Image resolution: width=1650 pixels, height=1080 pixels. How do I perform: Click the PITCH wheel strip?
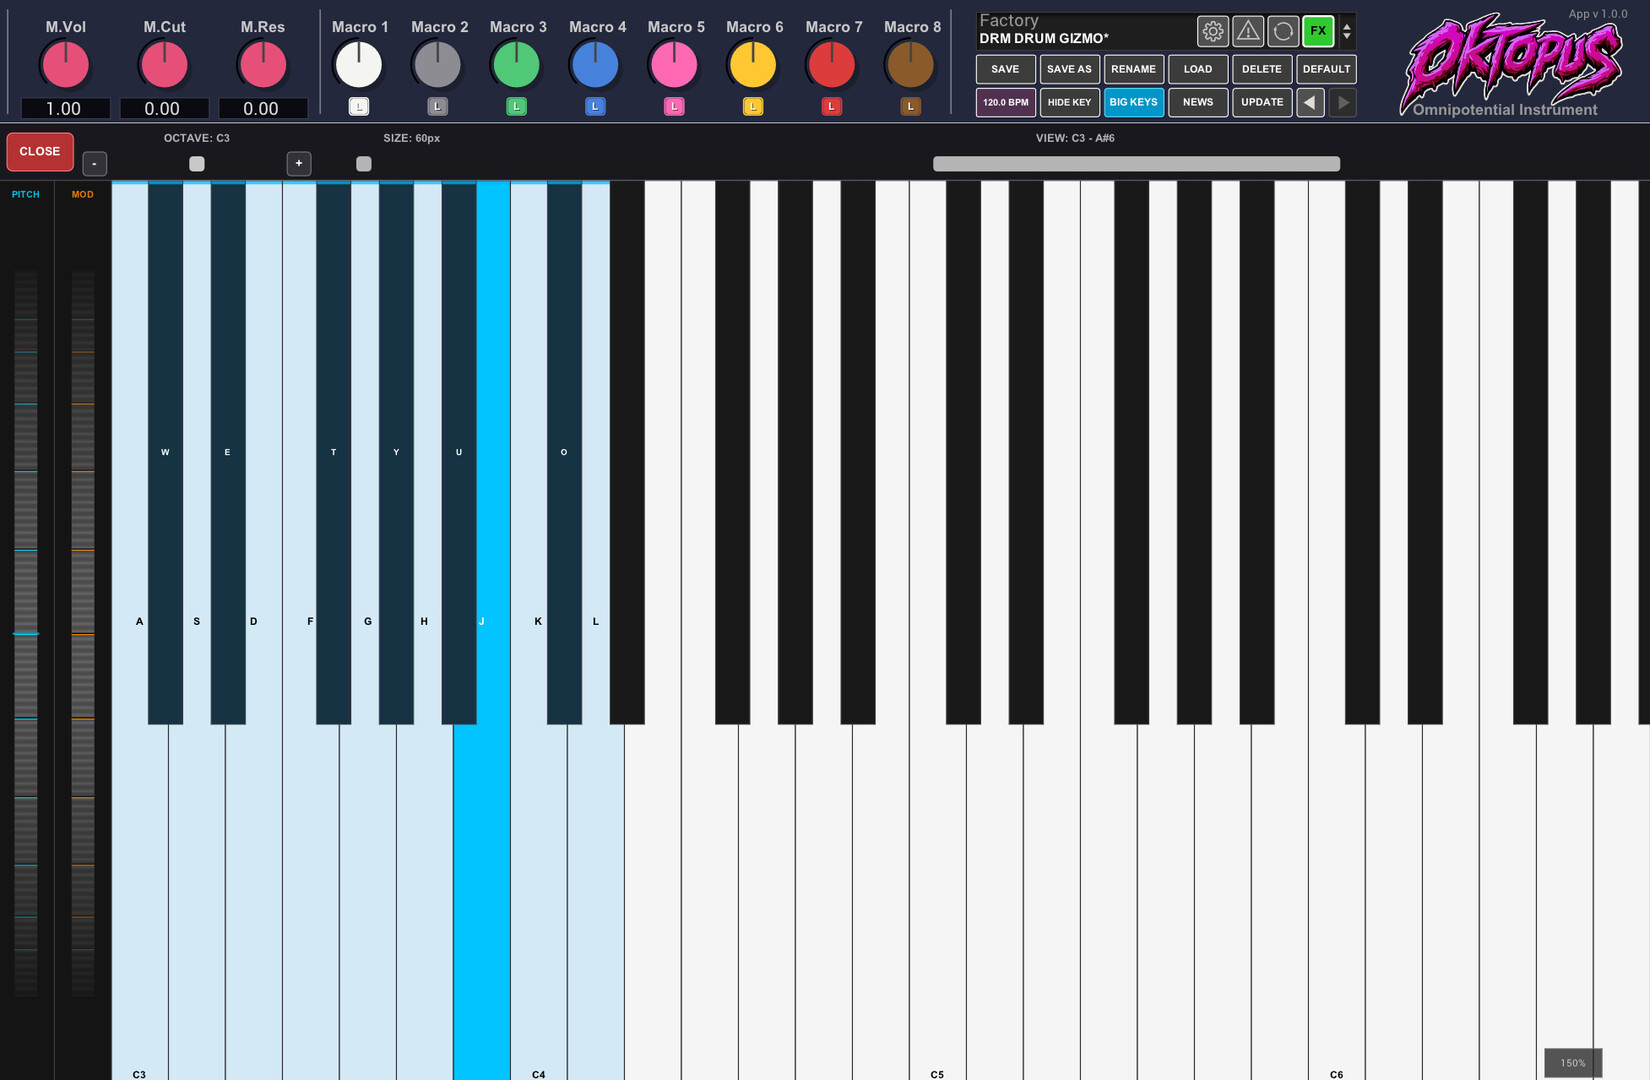(x=26, y=633)
